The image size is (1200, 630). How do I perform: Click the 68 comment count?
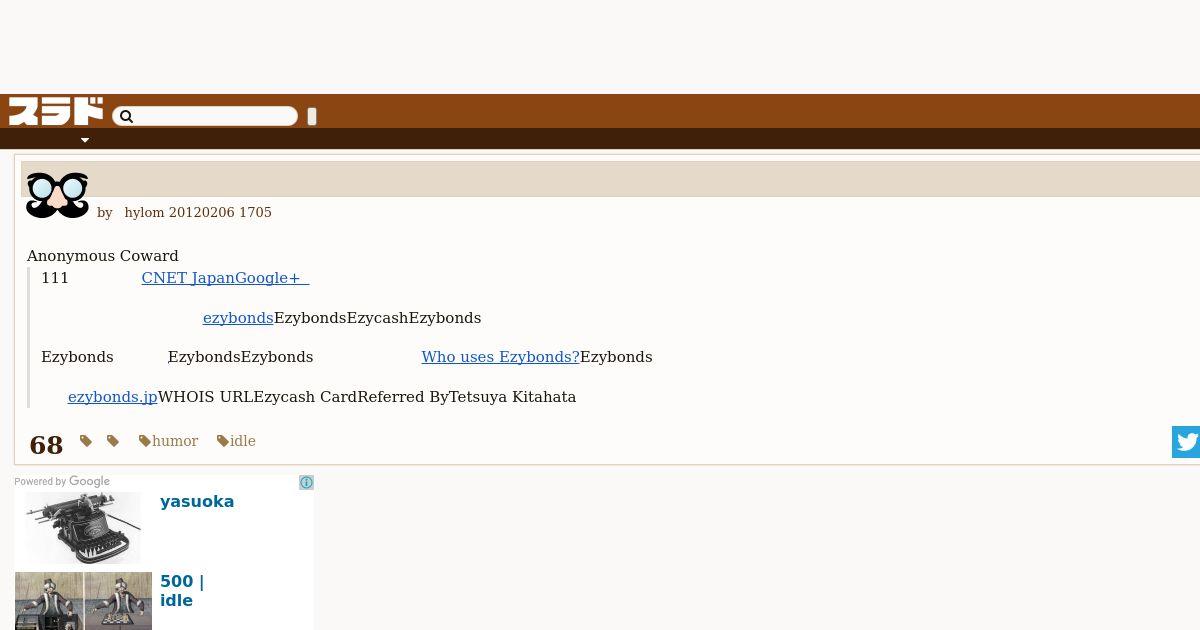tap(46, 445)
